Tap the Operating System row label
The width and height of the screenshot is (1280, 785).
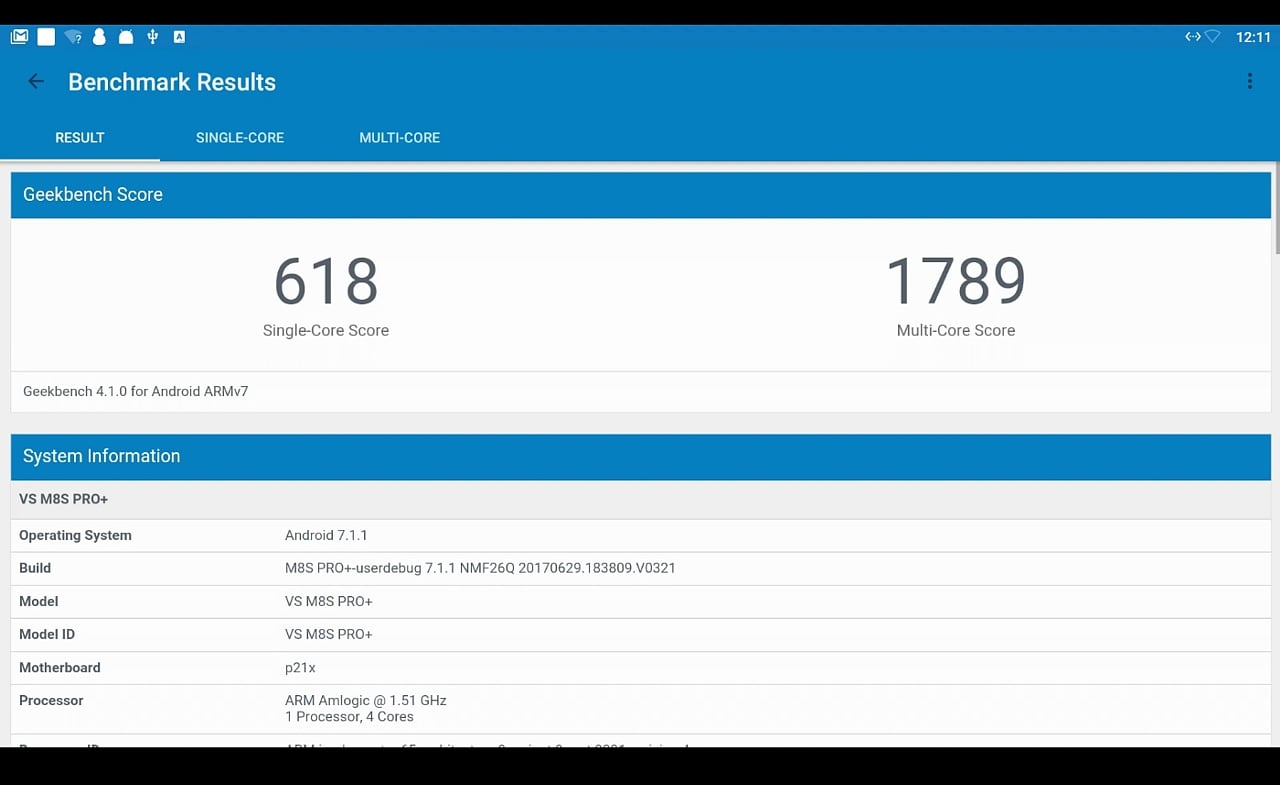click(75, 535)
